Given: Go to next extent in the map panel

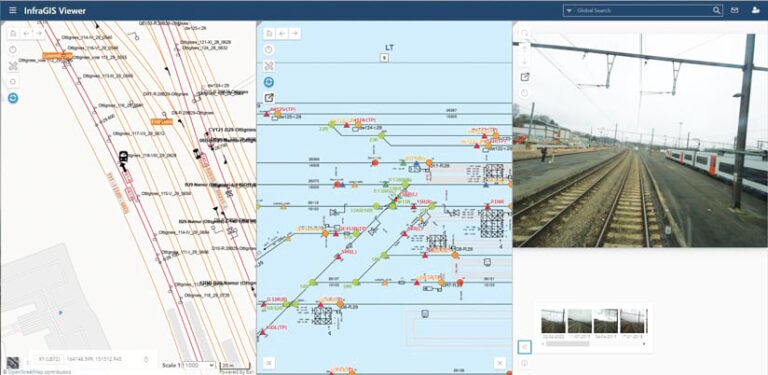Looking at the screenshot, I should (x=38, y=33).
